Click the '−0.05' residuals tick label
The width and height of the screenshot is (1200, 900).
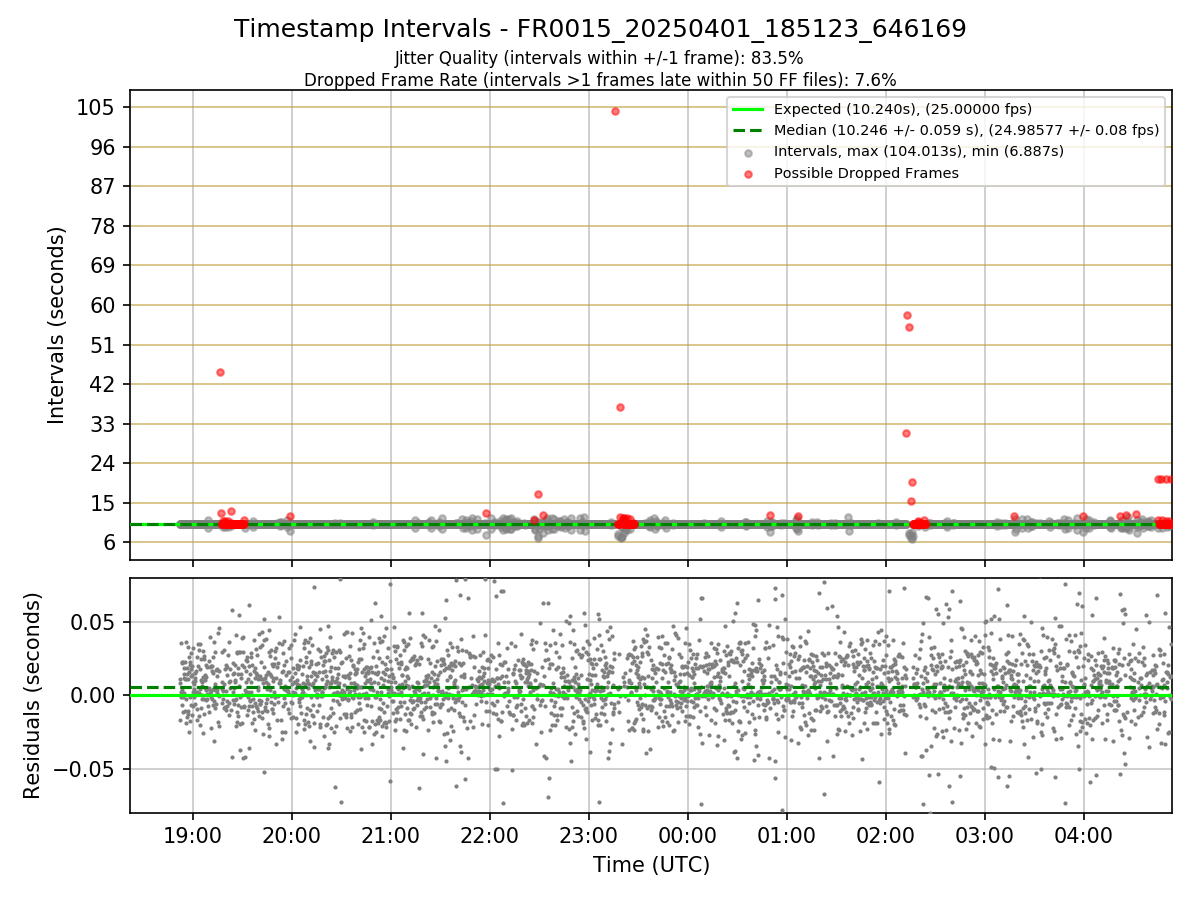tap(86, 769)
